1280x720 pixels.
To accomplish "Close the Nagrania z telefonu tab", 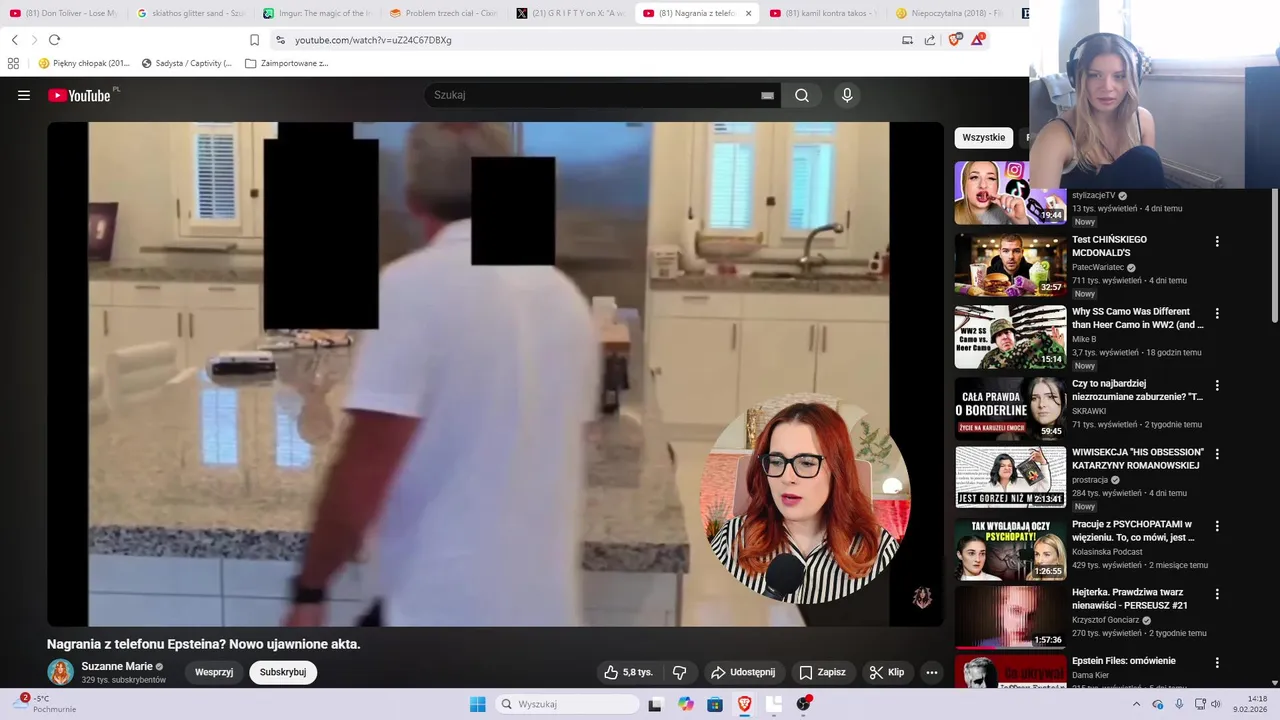I will point(748,13).
